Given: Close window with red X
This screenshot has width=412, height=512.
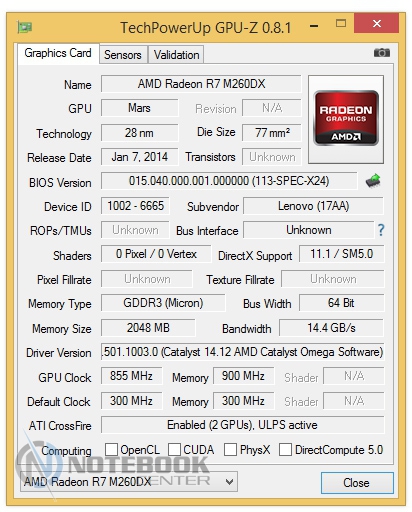Looking at the screenshot, I should tap(376, 23).
